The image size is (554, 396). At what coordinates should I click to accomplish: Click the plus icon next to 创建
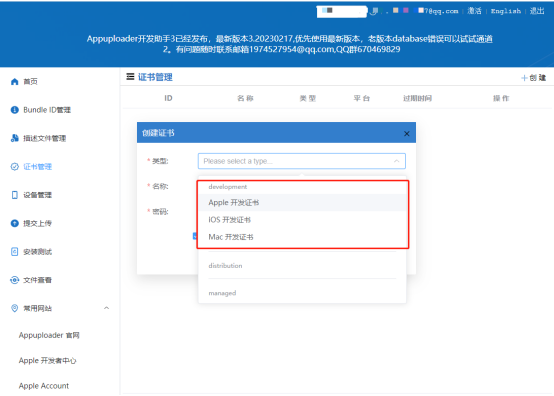coord(524,78)
